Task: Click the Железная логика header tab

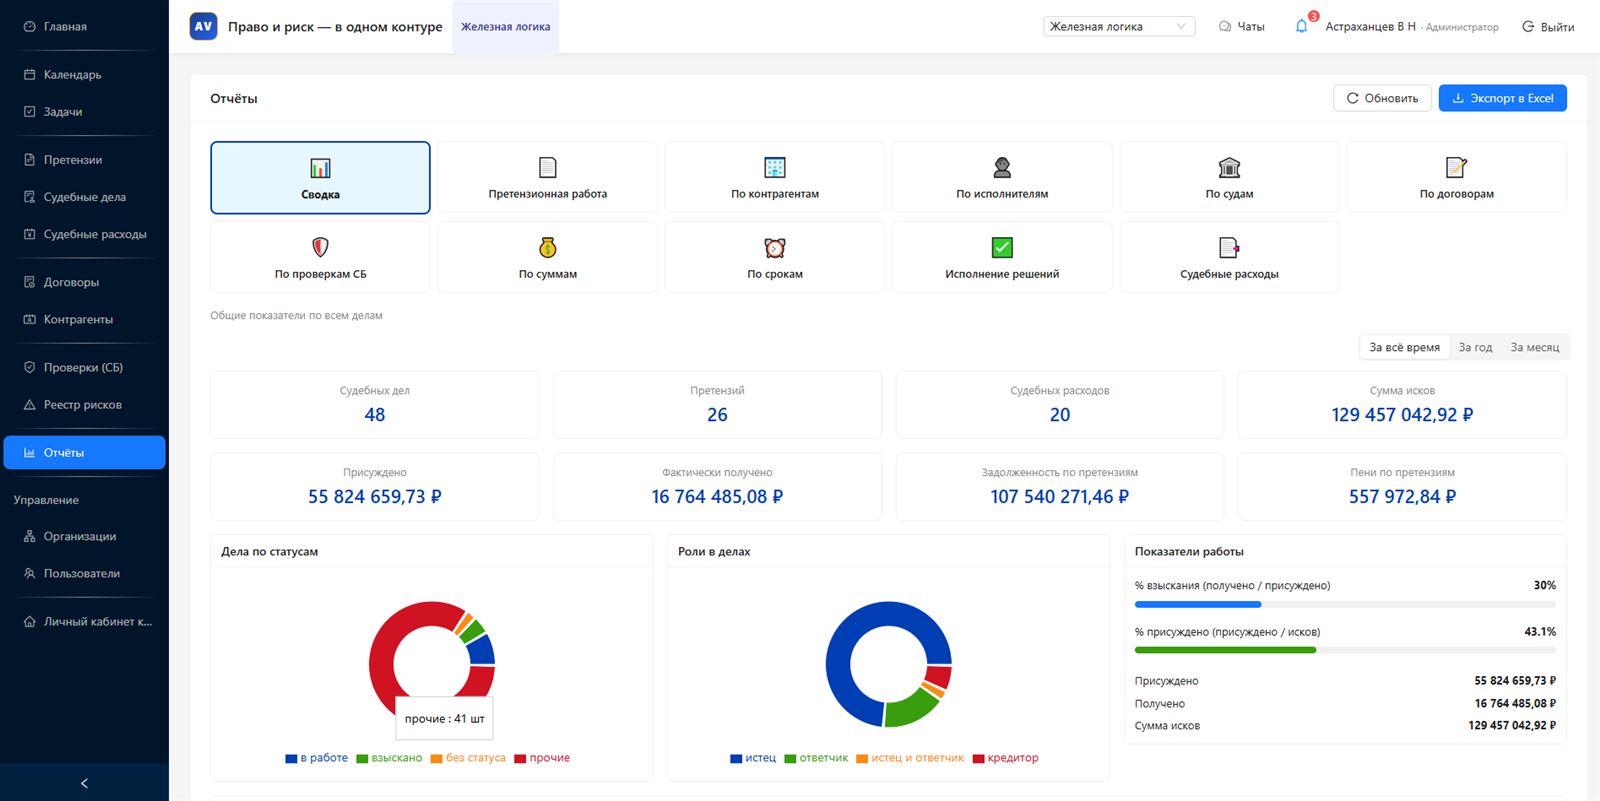Action: pos(505,27)
